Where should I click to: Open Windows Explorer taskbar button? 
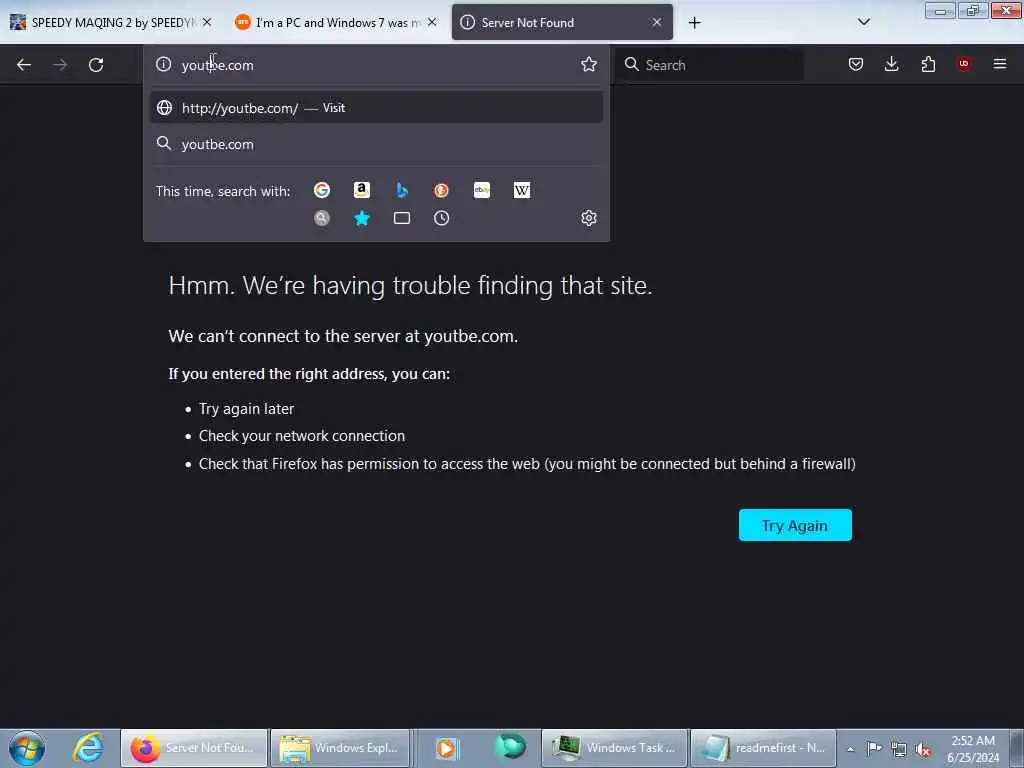pyautogui.click(x=340, y=748)
